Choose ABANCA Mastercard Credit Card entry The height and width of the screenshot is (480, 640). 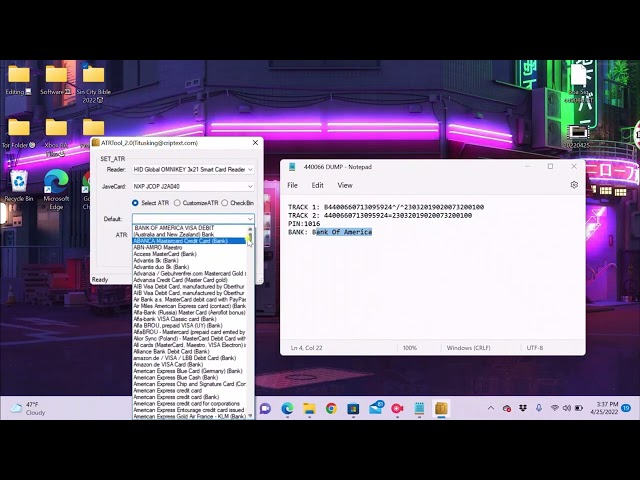[190, 241]
